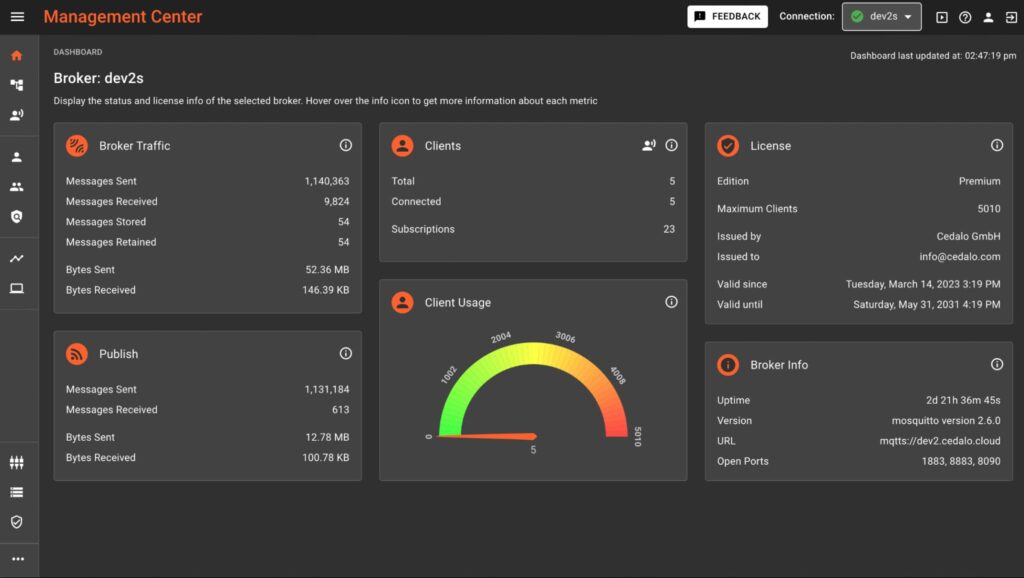Open the user groups sidebar icon
Image resolution: width=1024 pixels, height=578 pixels.
17,187
